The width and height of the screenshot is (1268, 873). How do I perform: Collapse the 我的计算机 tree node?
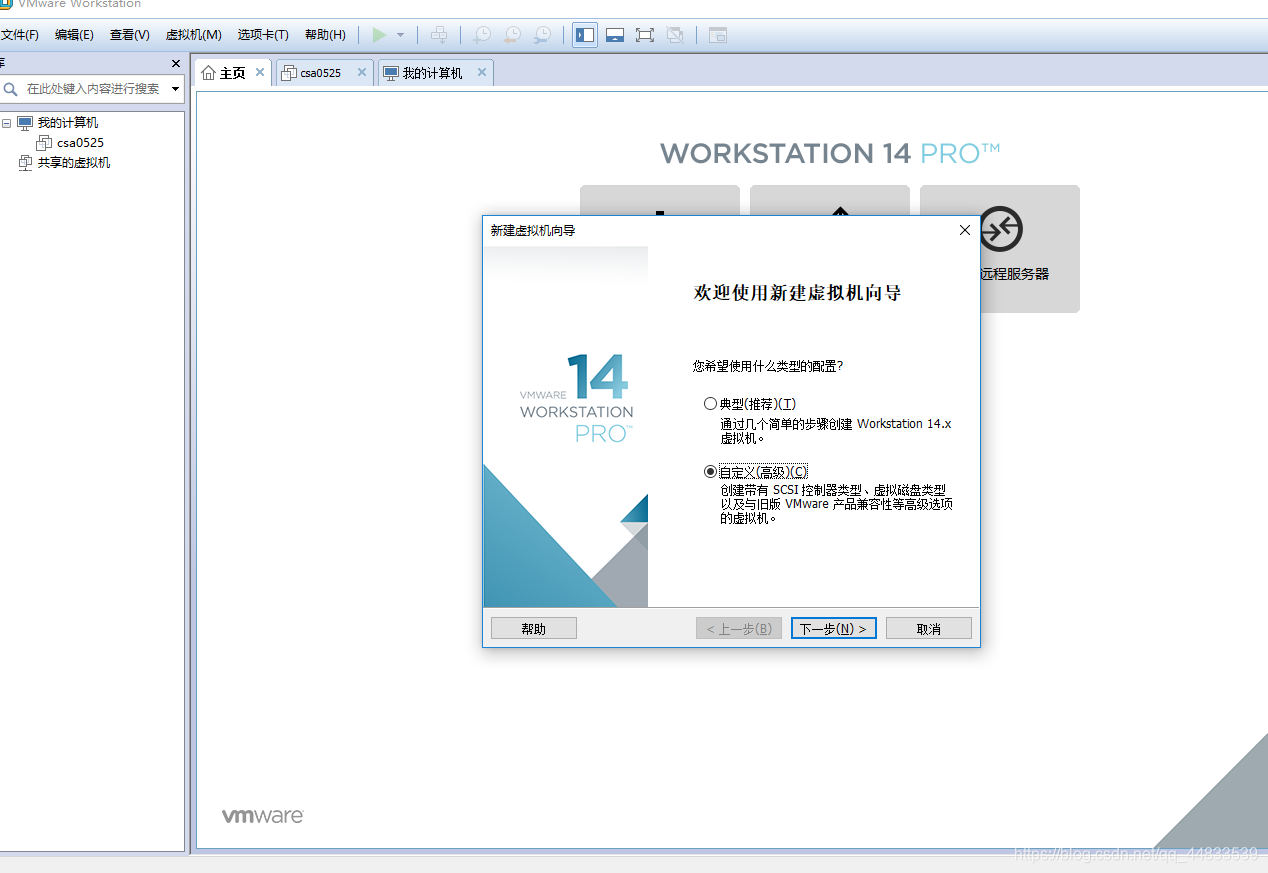[x=6, y=123]
